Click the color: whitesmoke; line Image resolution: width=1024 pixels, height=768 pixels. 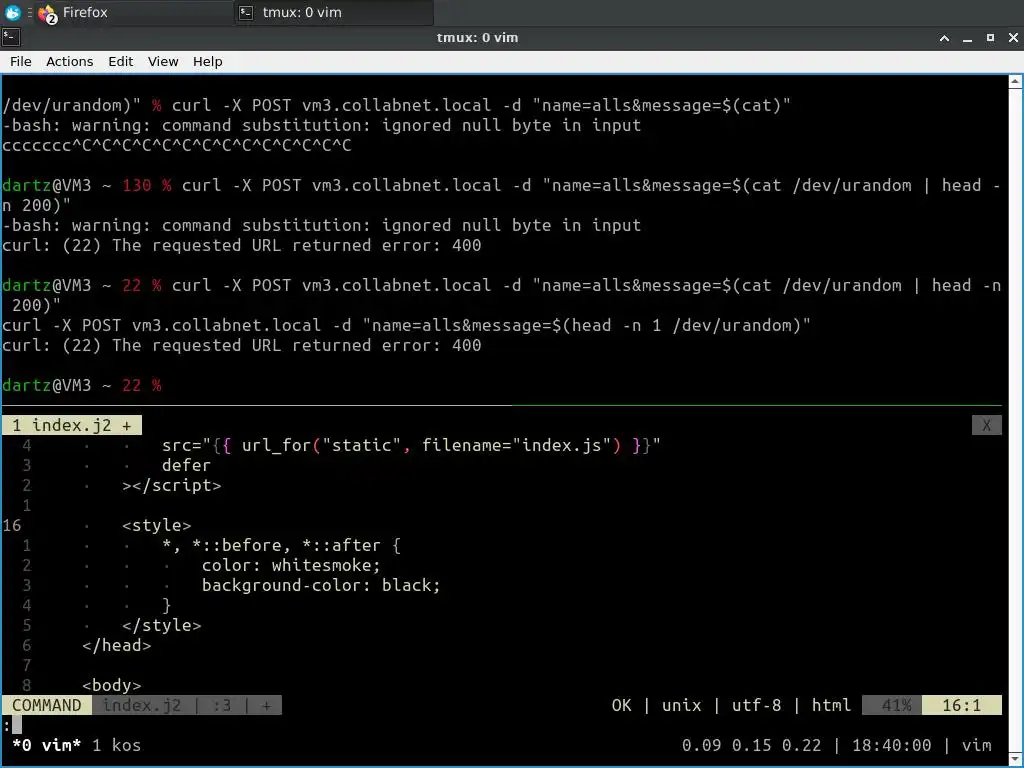click(291, 566)
